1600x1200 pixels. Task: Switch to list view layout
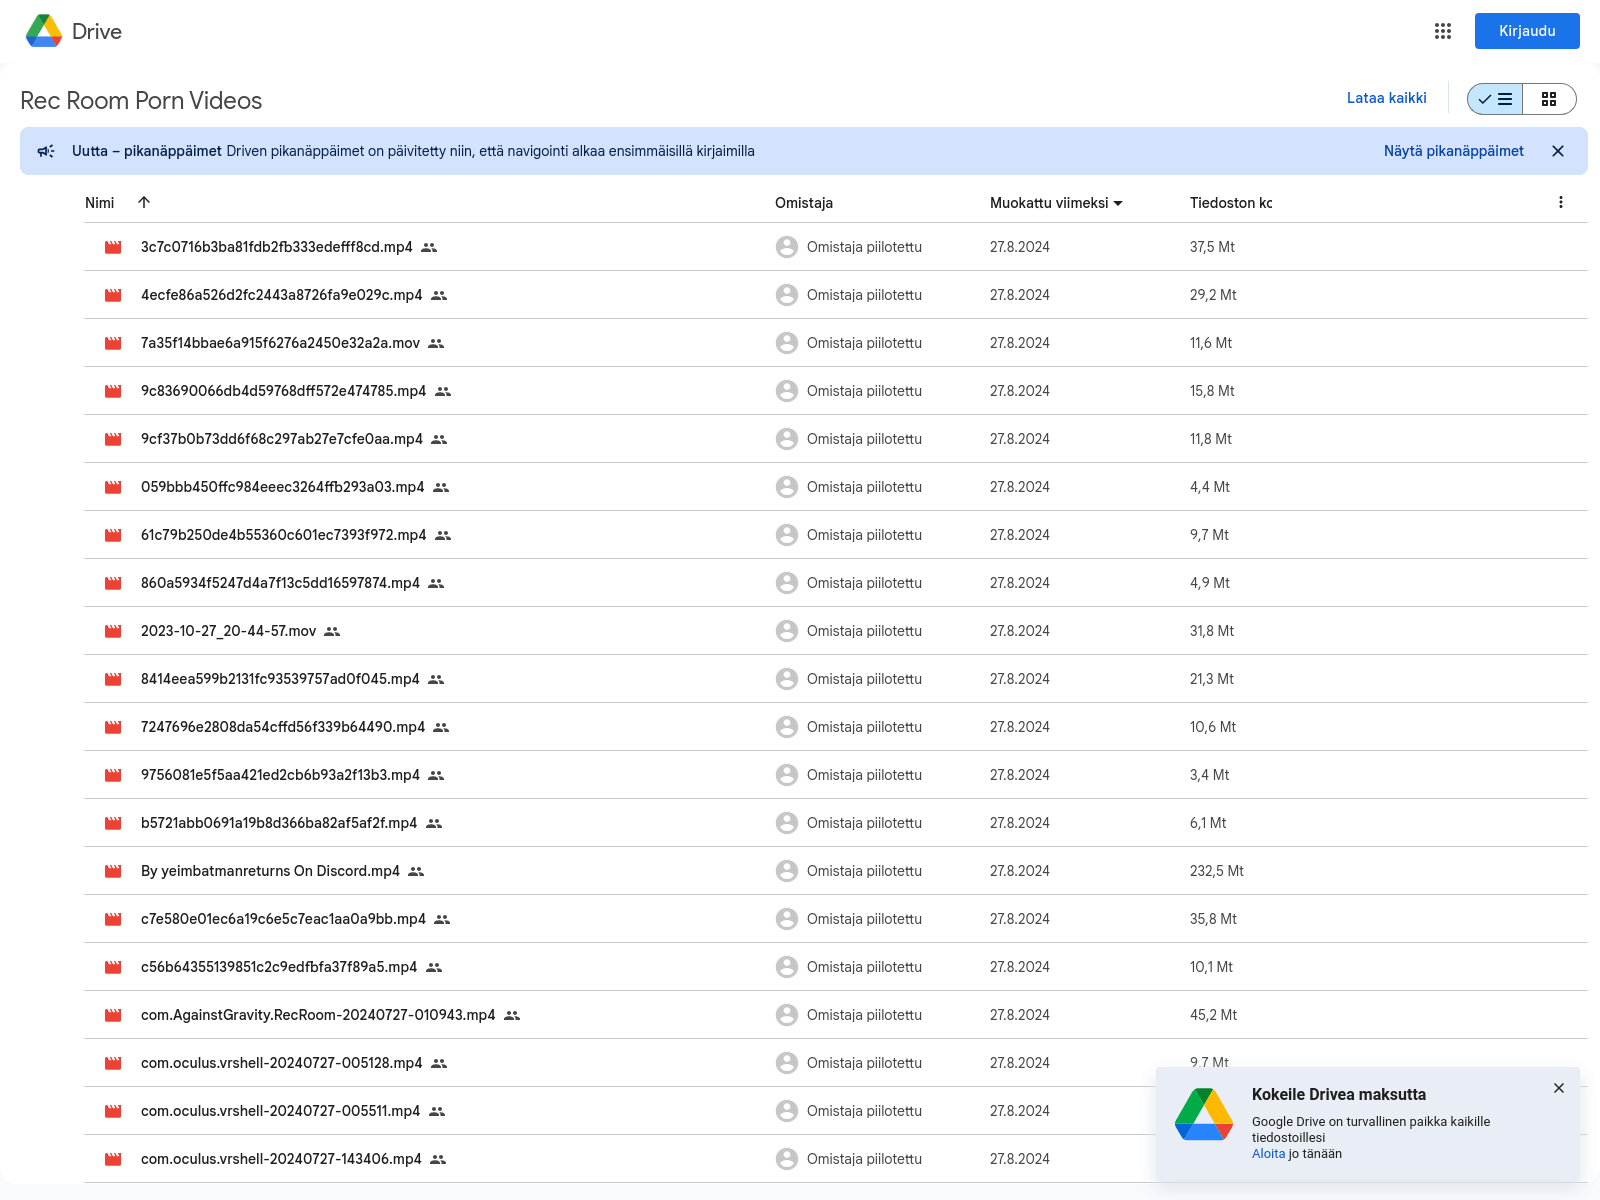[1495, 99]
